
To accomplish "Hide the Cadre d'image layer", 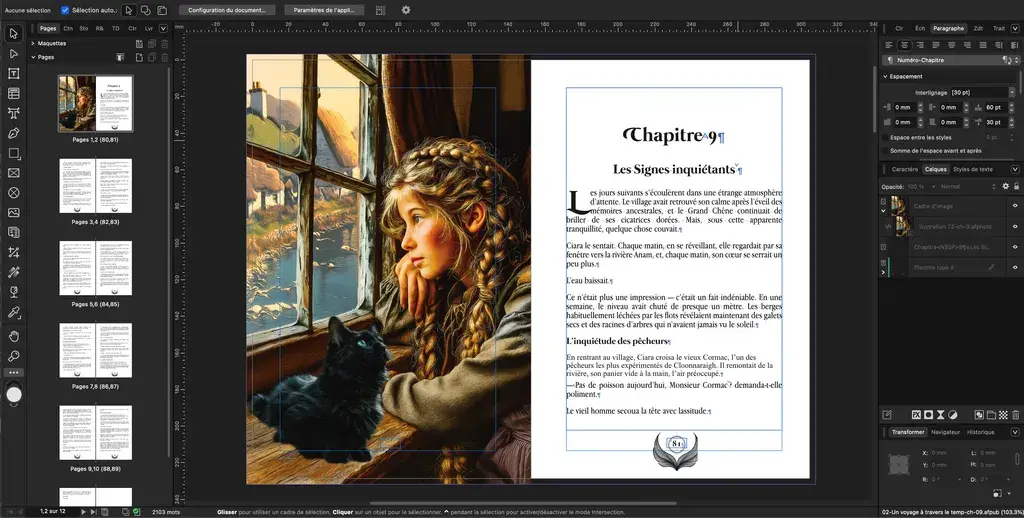I will point(1015,204).
